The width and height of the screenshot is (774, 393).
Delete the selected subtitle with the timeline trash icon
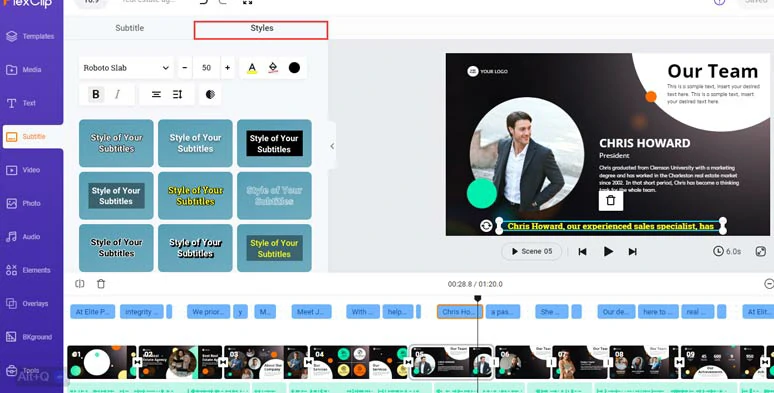(x=101, y=284)
